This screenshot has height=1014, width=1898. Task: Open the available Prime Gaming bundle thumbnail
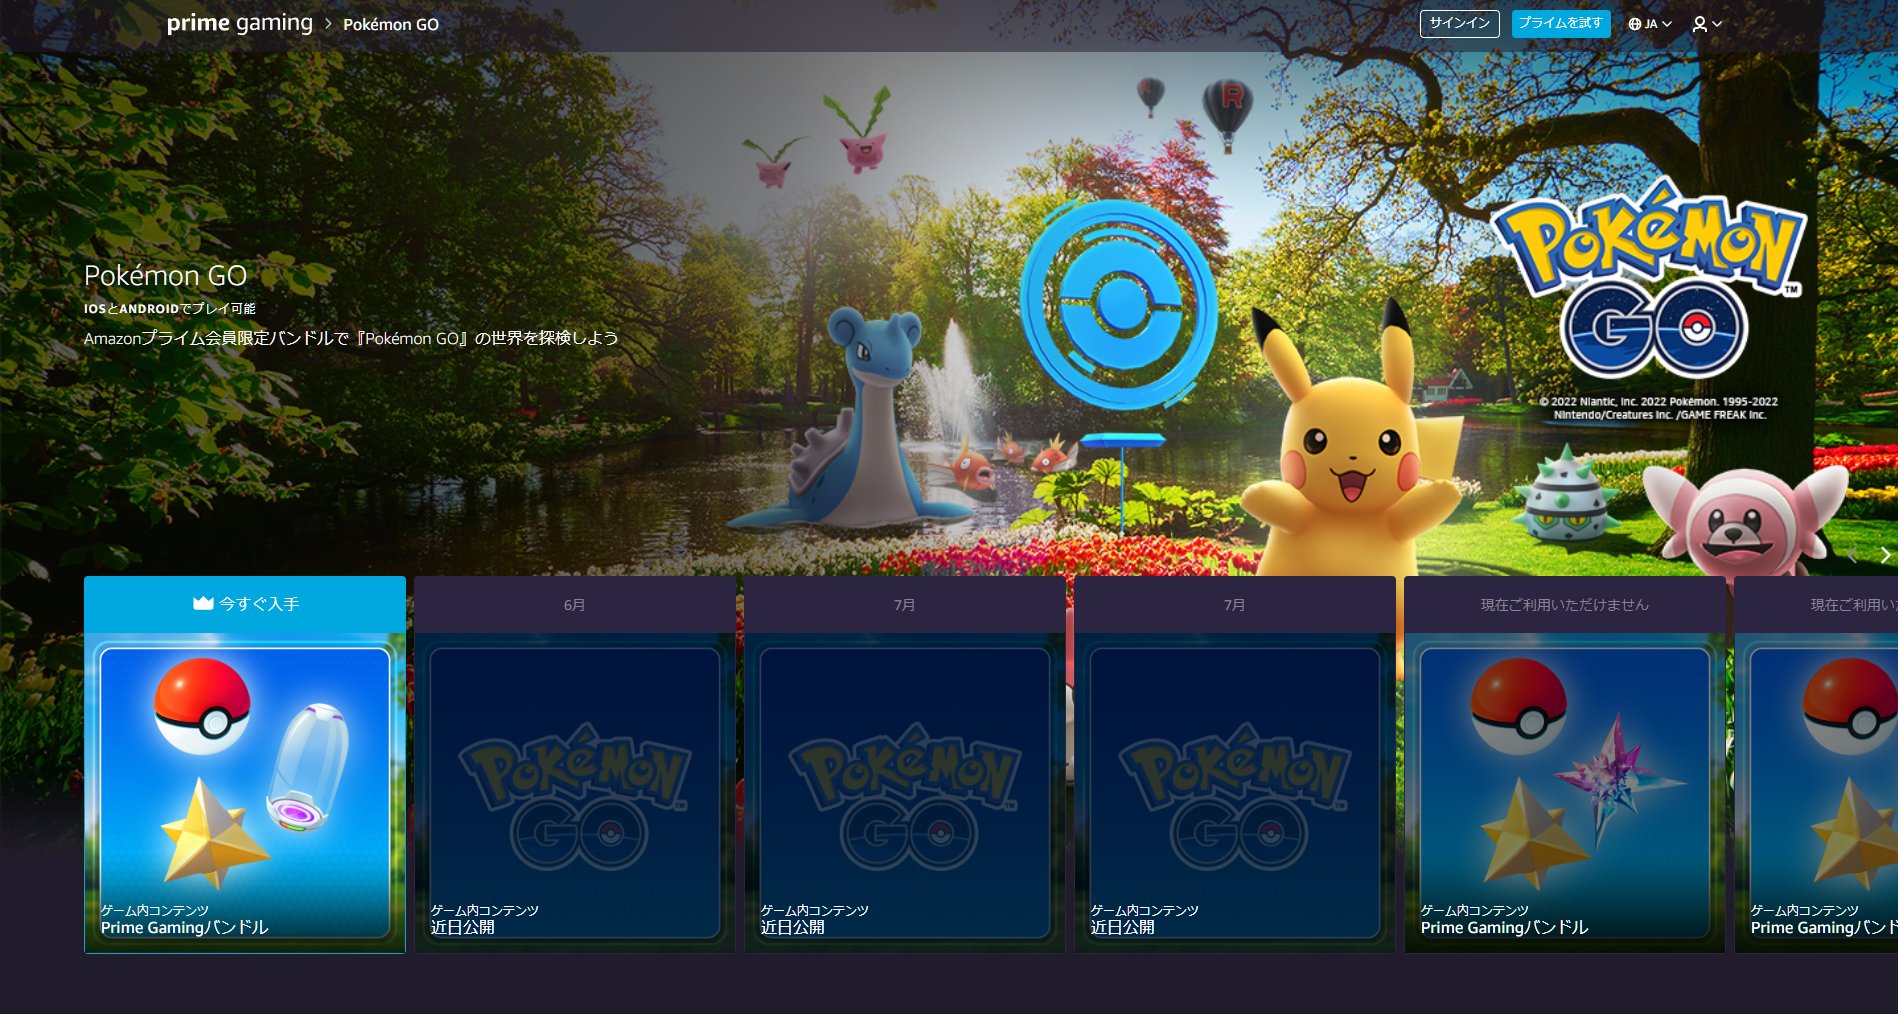245,793
